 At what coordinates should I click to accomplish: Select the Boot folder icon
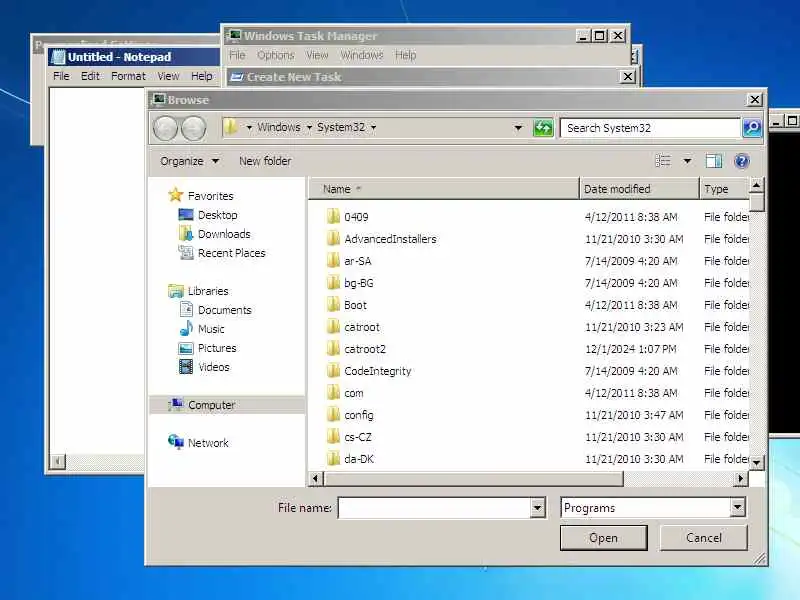pos(333,305)
